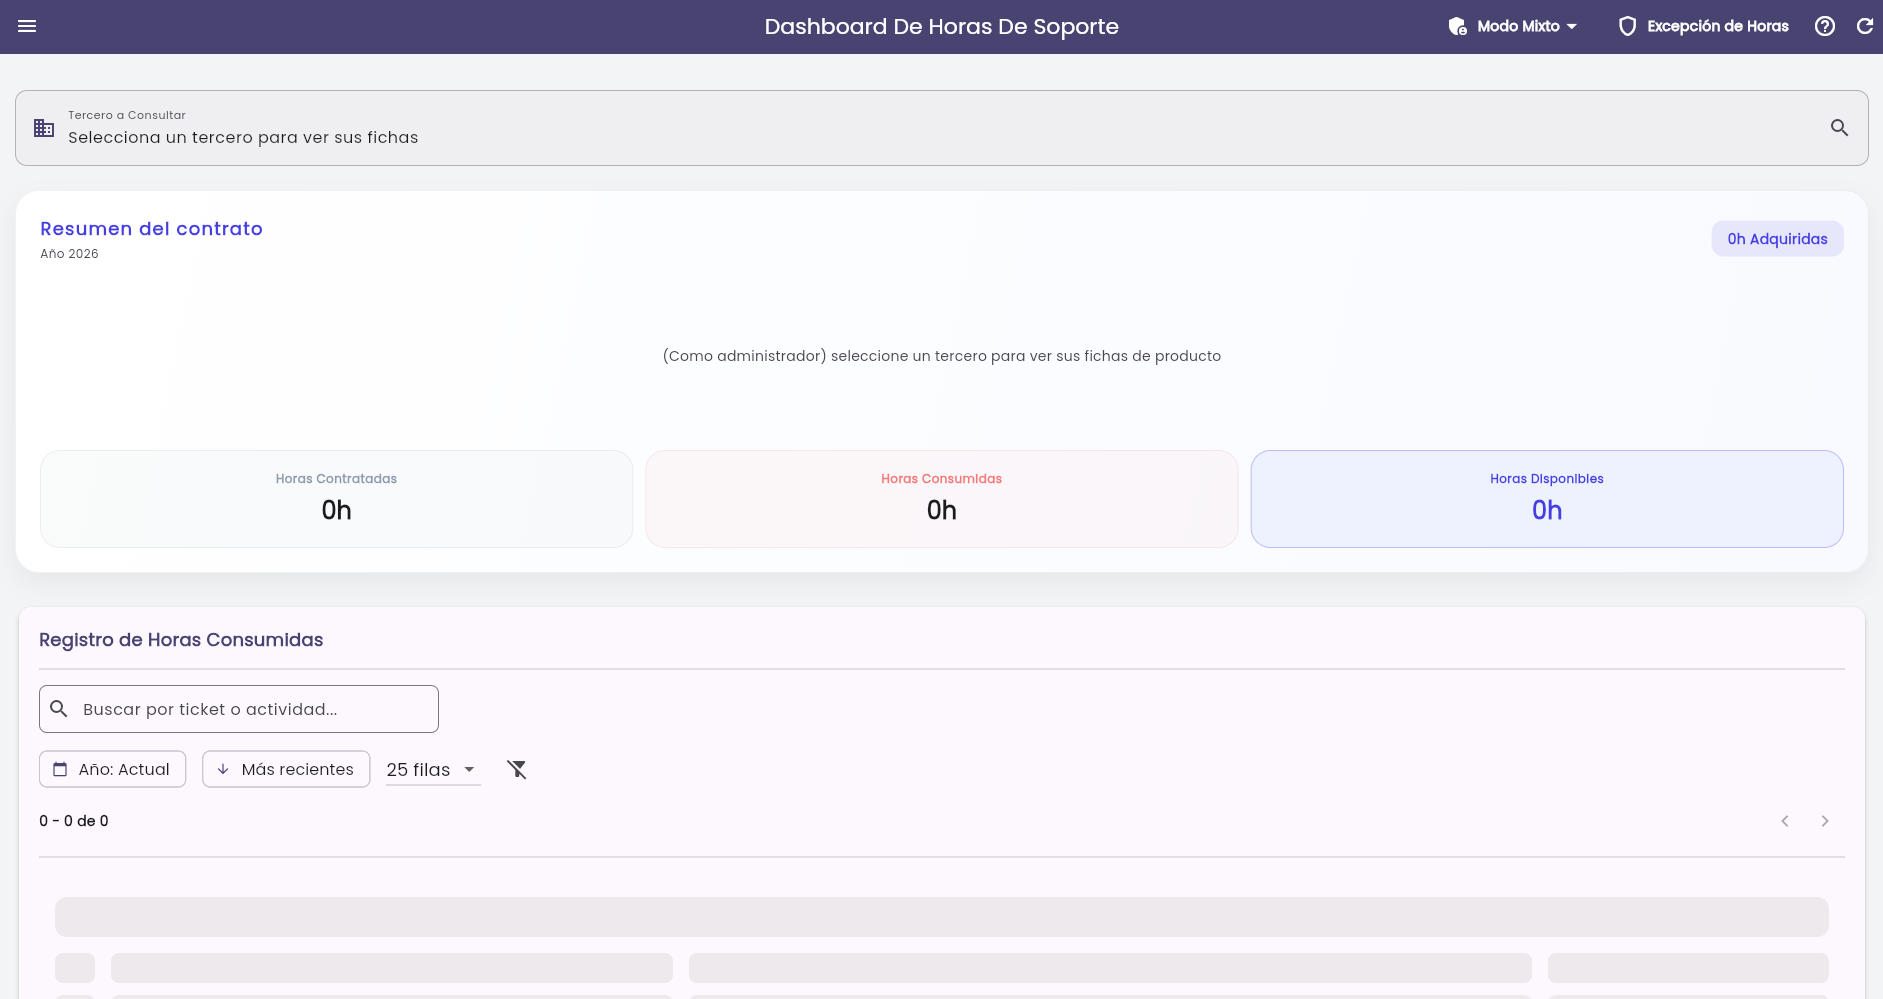Go to the previous page chevron
This screenshot has height=999, width=1883.
pyautogui.click(x=1785, y=821)
